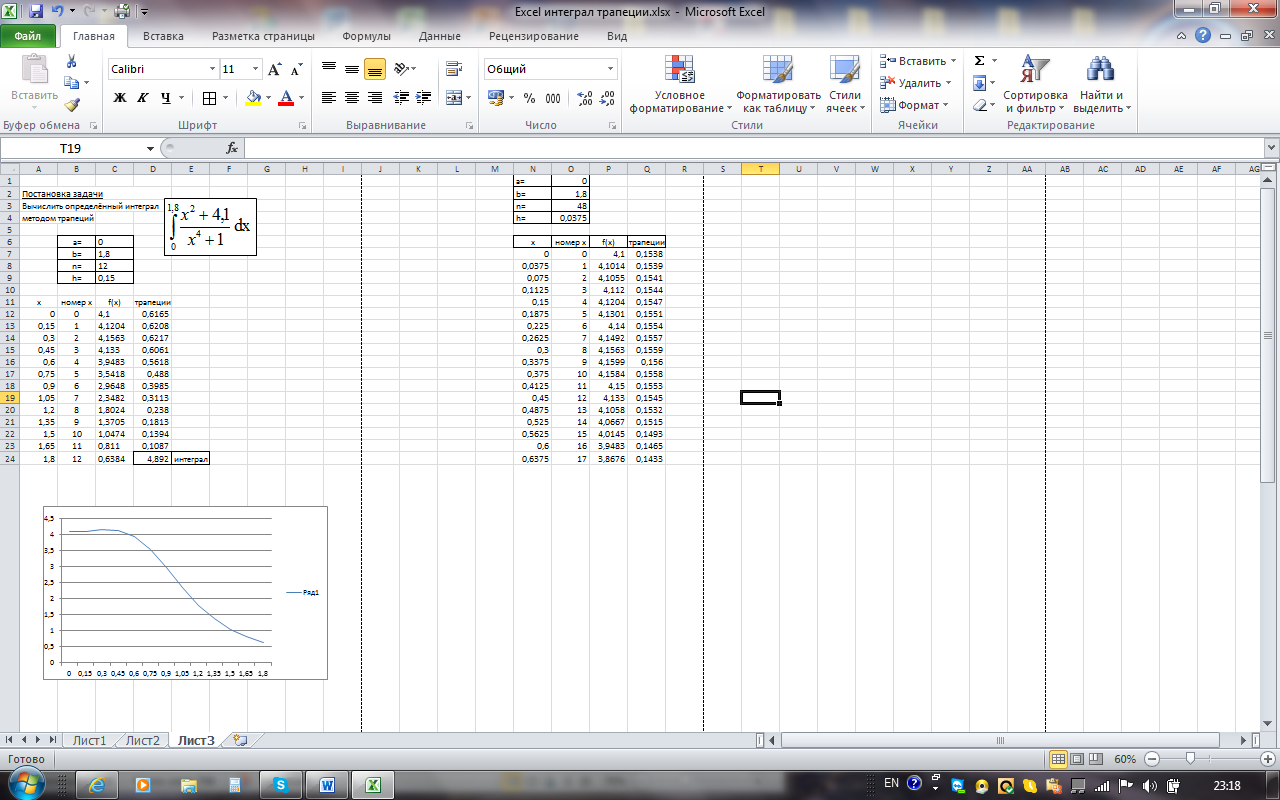The height and width of the screenshot is (800, 1280).
Task: Switch to the Формулы tab
Action: 366,36
